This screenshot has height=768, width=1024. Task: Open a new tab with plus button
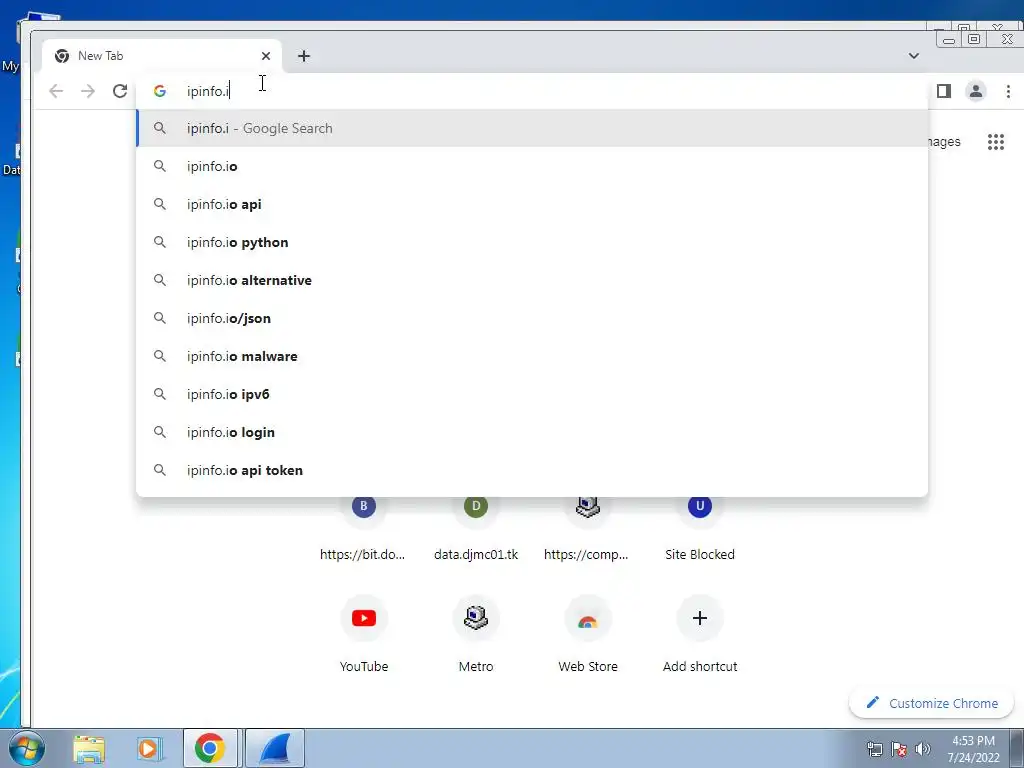(x=304, y=56)
